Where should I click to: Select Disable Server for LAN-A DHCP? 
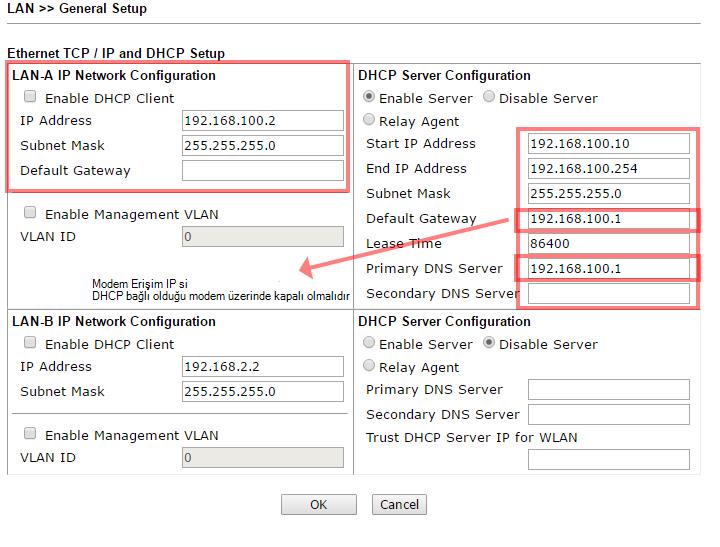(489, 97)
